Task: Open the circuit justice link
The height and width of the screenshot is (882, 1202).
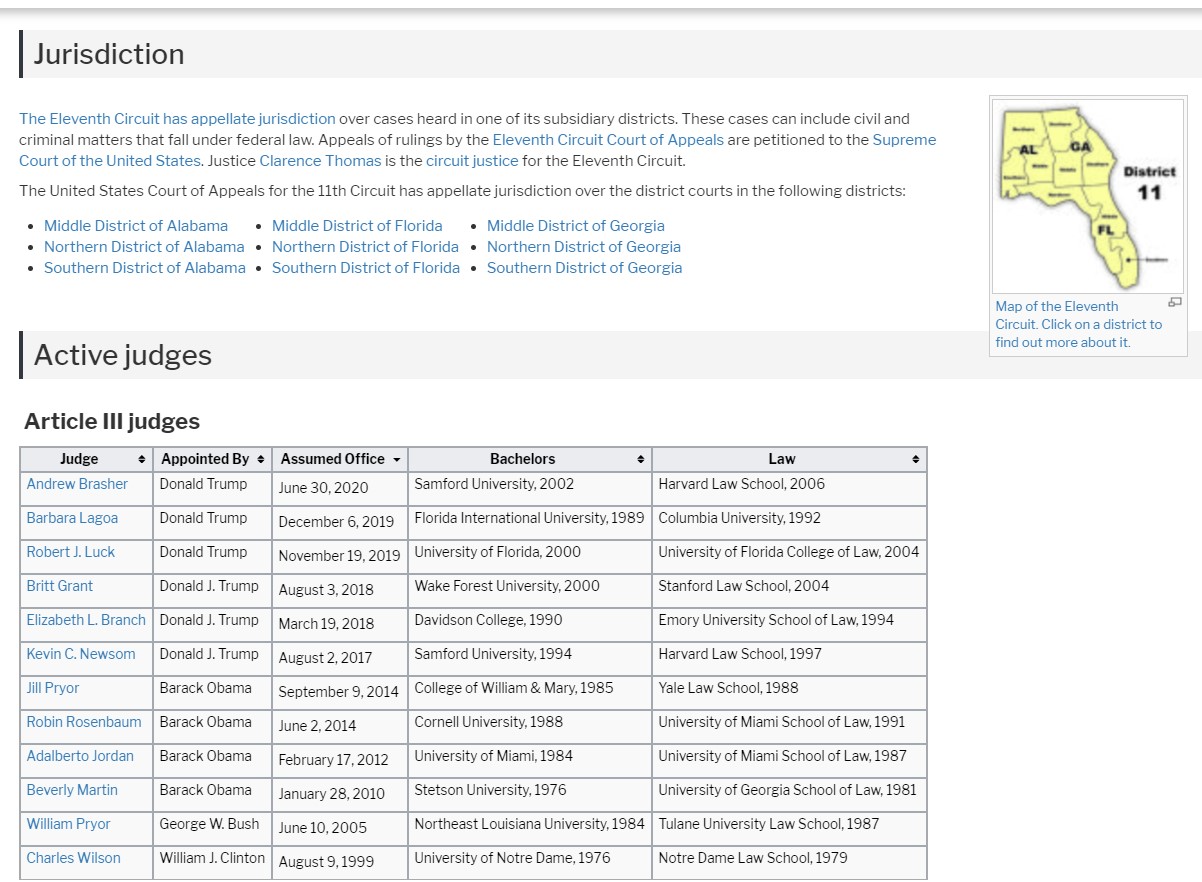Action: pos(472,160)
